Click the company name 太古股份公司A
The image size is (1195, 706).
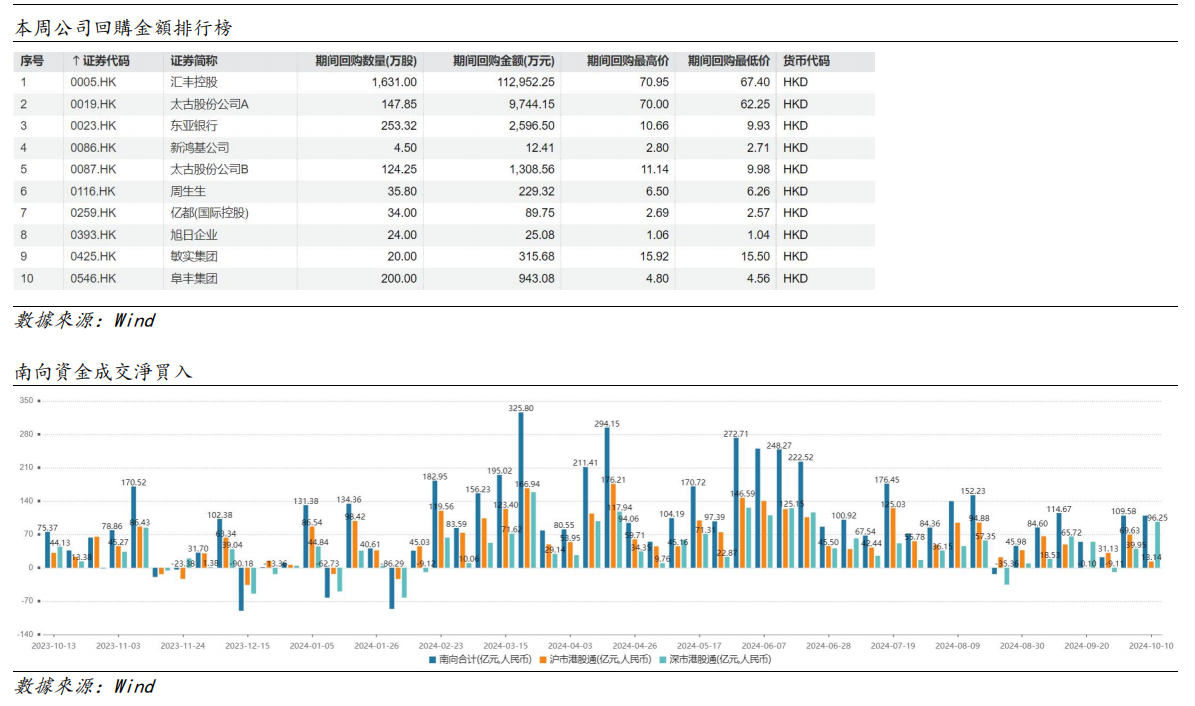point(209,104)
